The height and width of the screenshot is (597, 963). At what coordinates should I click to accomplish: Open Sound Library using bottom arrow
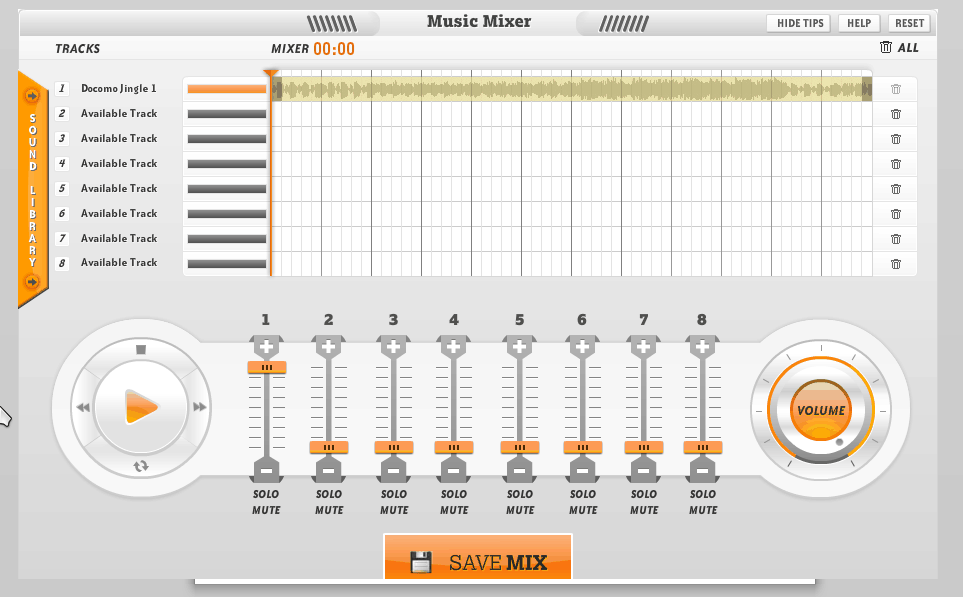[32, 282]
